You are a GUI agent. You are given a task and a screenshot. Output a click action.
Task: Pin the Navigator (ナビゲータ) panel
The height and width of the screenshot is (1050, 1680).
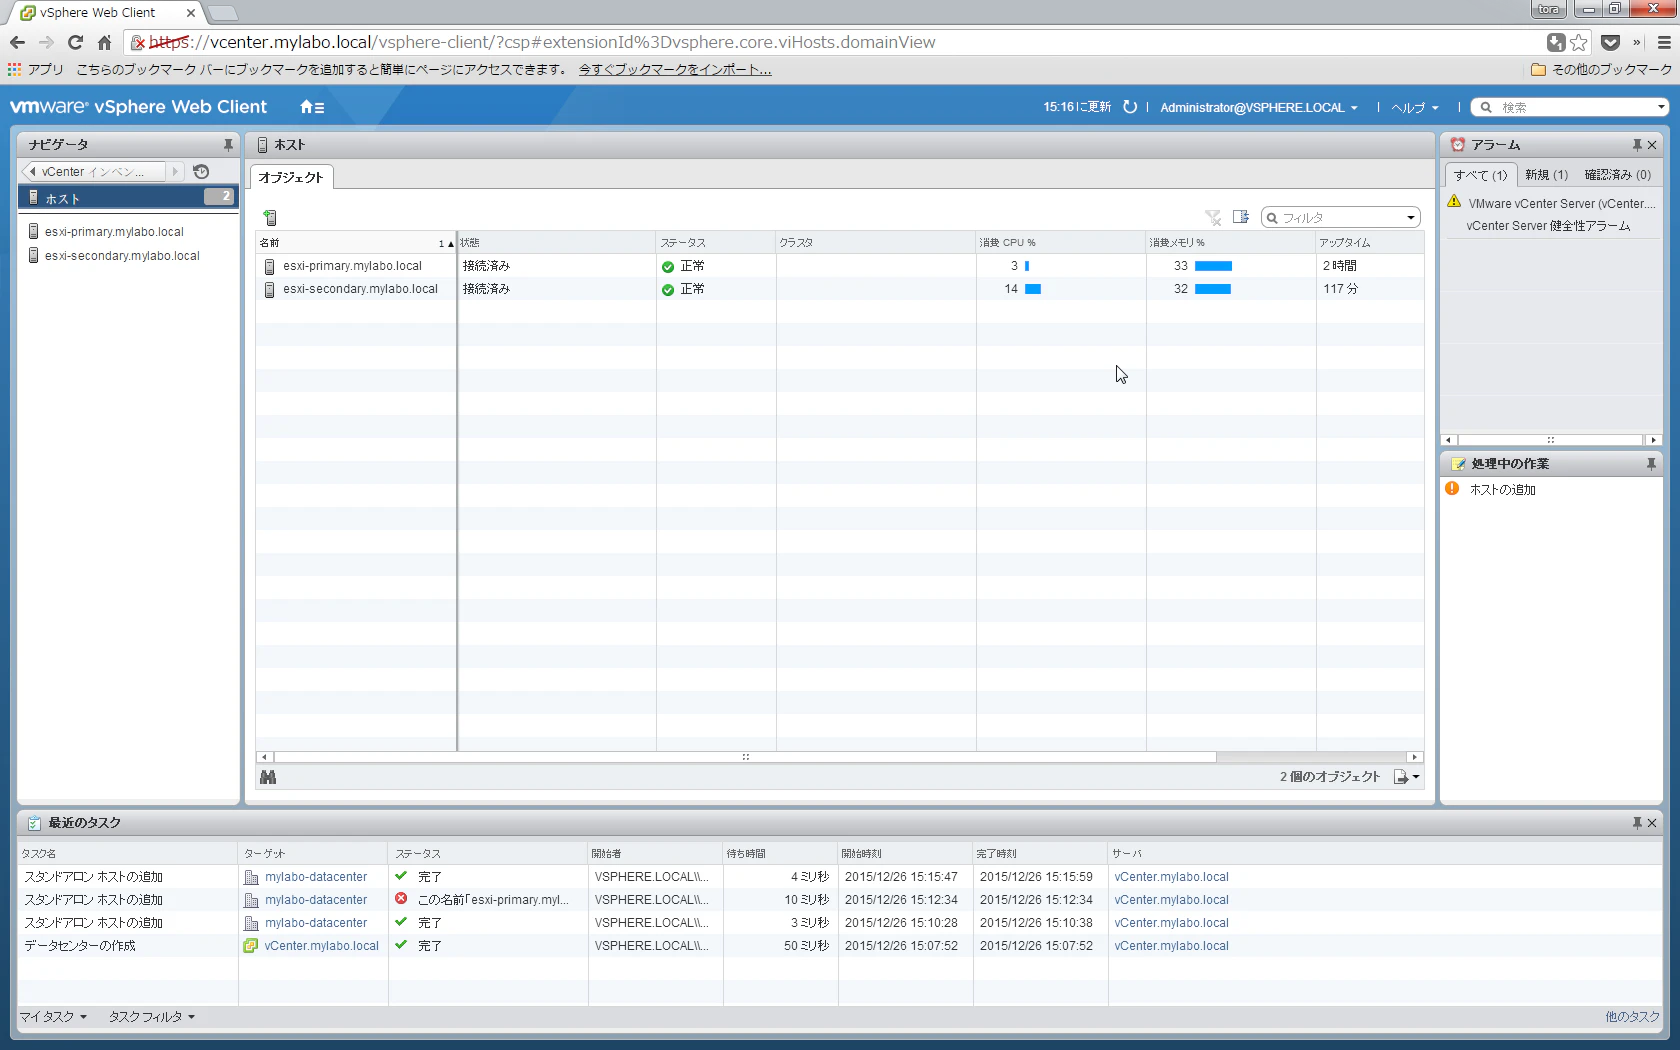pyautogui.click(x=228, y=145)
